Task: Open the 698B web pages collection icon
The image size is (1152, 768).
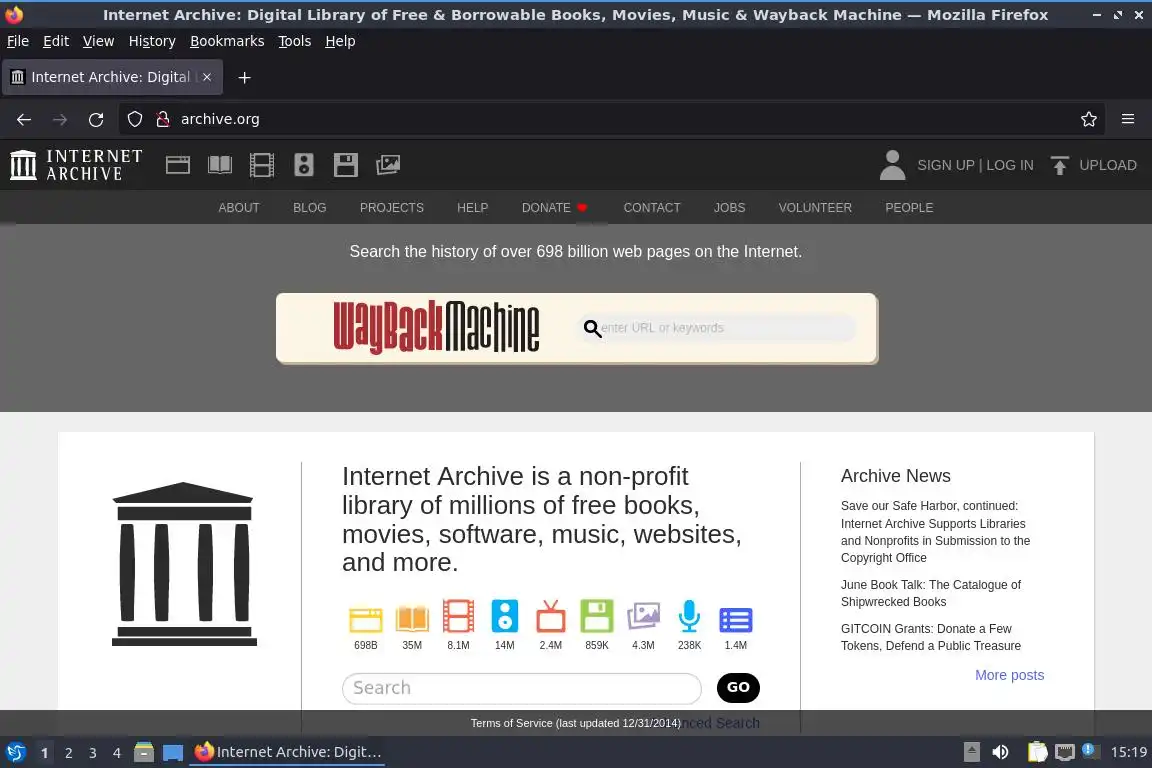Action: (x=365, y=620)
